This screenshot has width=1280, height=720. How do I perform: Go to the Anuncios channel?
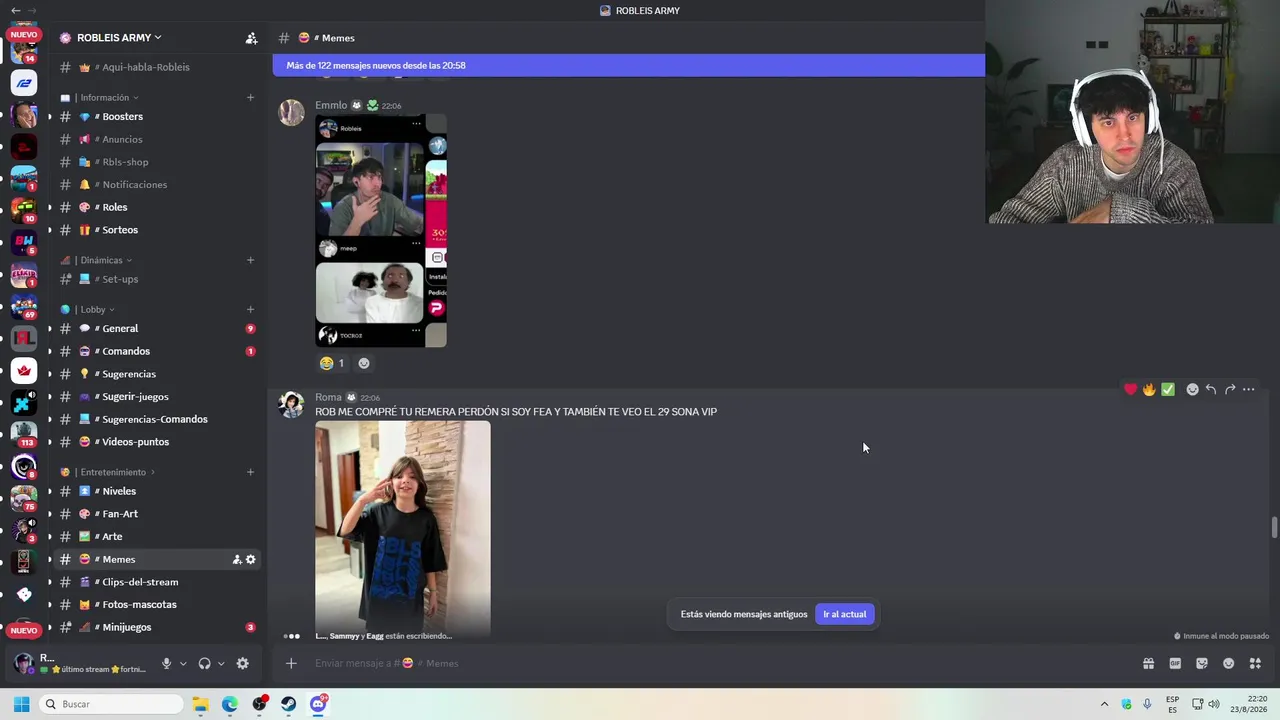(x=155, y=139)
